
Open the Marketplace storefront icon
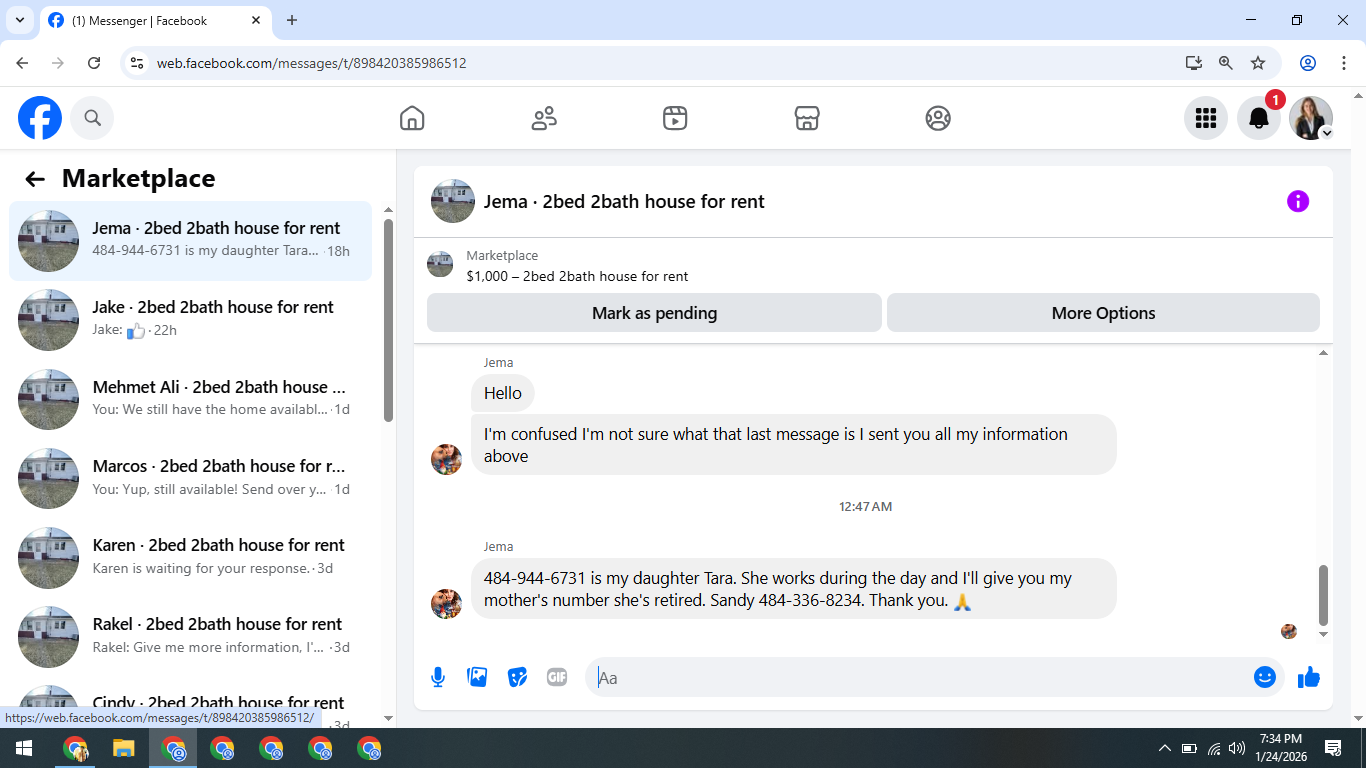pos(807,118)
